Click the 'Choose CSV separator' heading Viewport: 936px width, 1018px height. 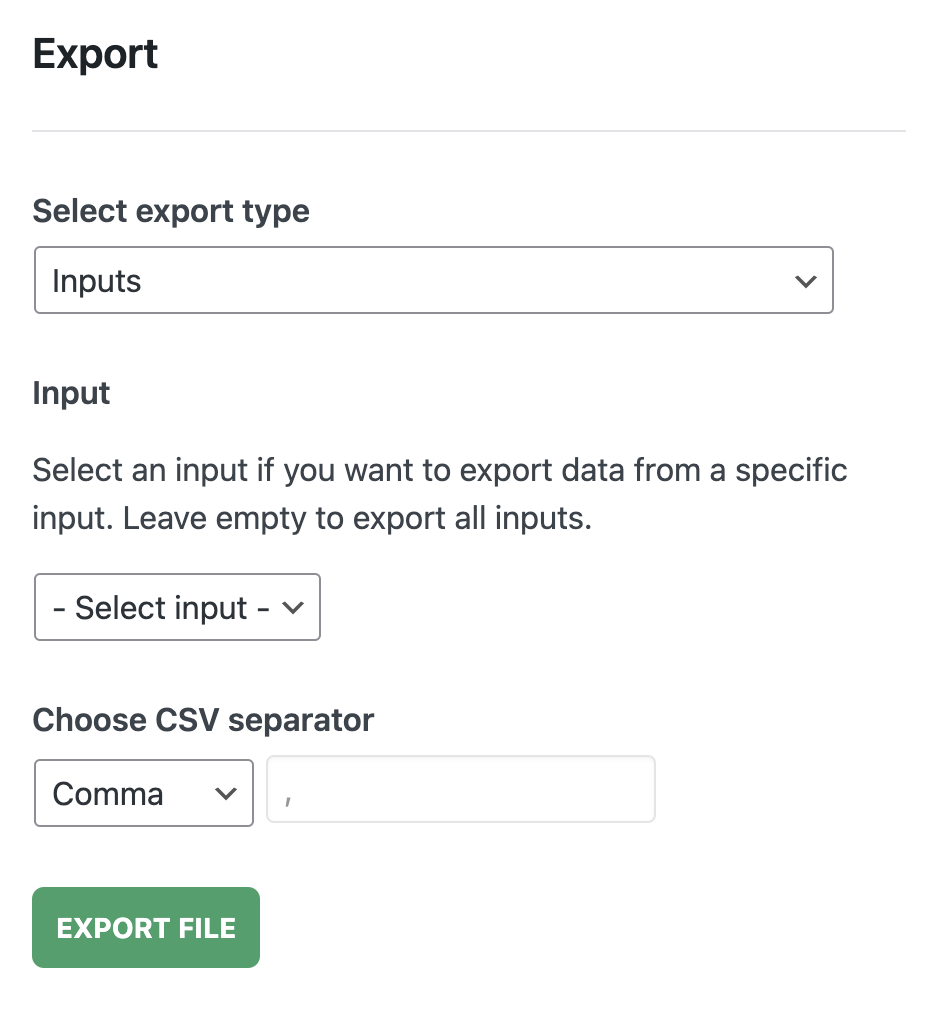tap(203, 719)
